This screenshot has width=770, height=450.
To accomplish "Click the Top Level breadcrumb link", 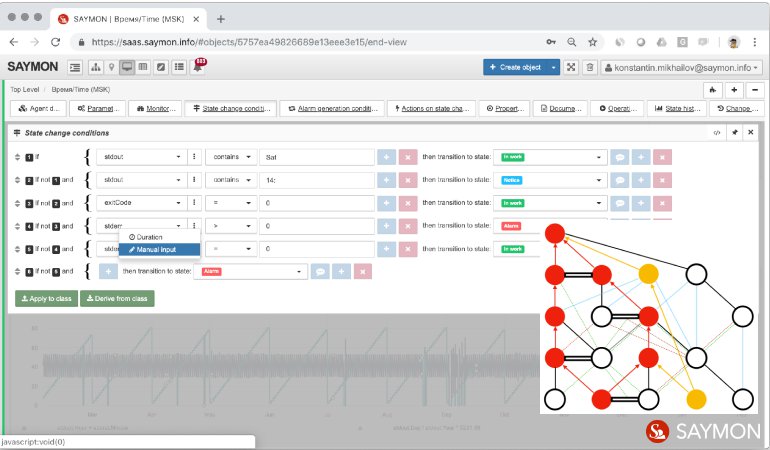I will (x=25, y=89).
